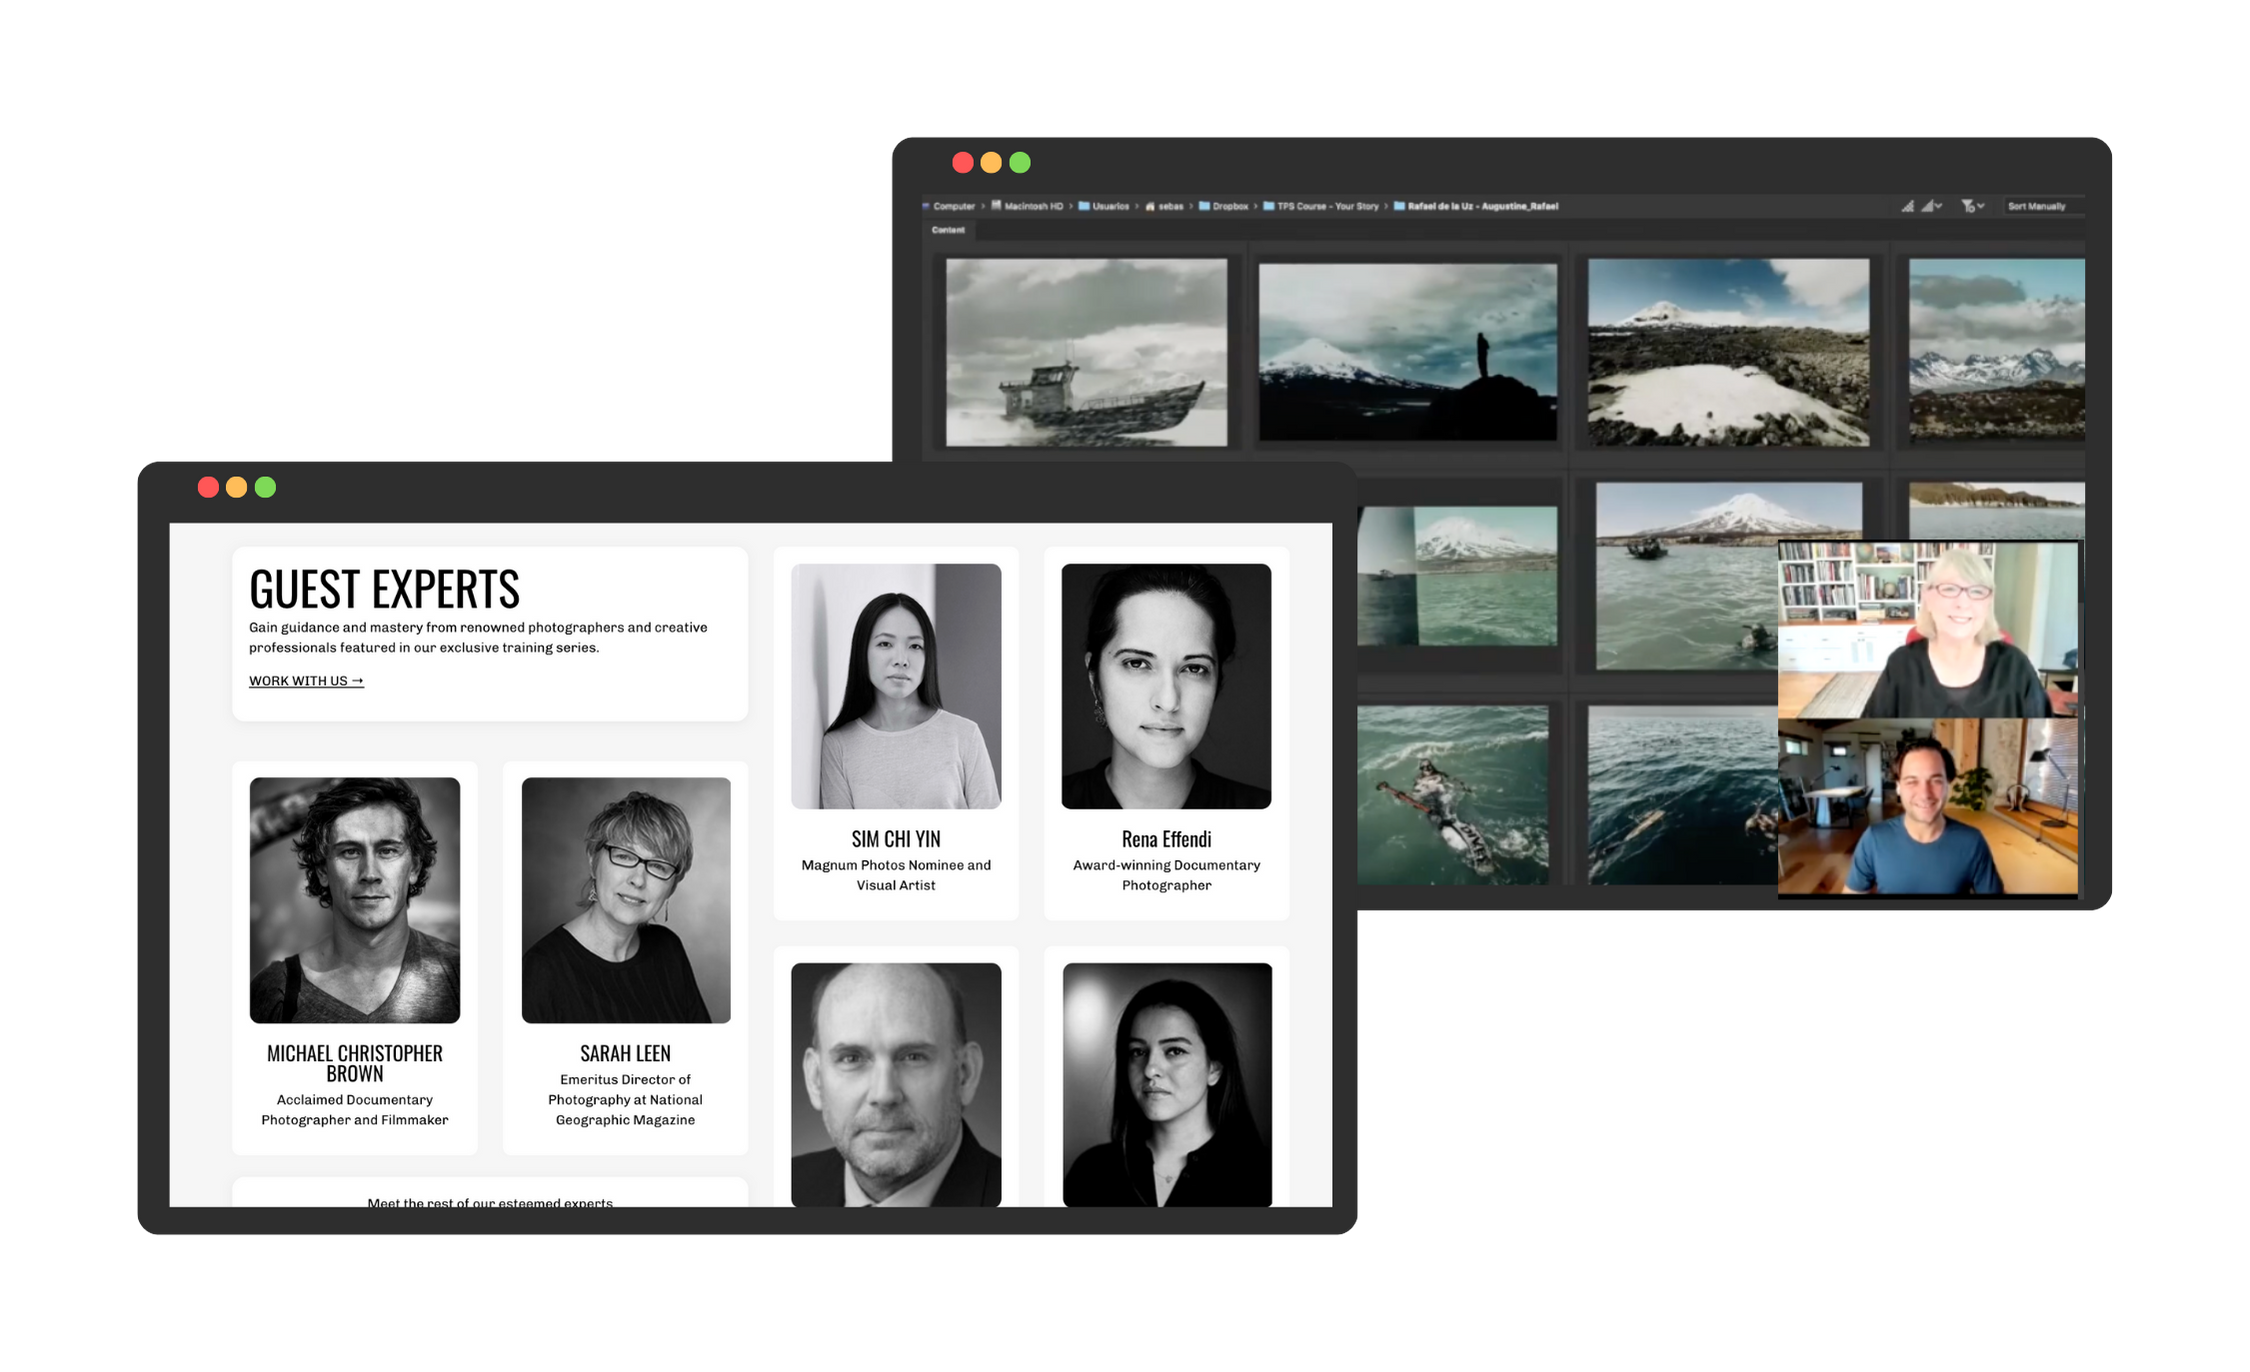
Task: Click Sarah Leen's portrait photo
Action: click(x=626, y=900)
